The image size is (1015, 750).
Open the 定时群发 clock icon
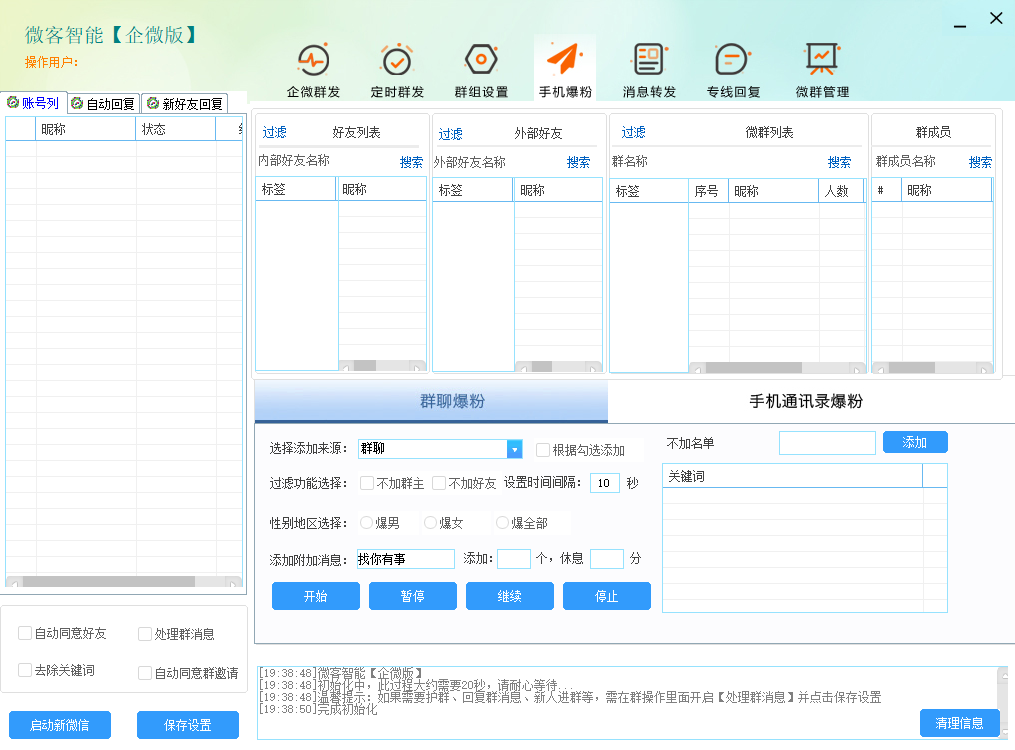click(397, 60)
